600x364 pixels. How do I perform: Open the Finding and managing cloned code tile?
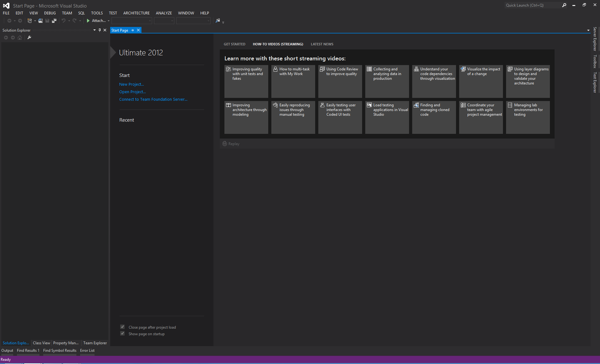[434, 118]
